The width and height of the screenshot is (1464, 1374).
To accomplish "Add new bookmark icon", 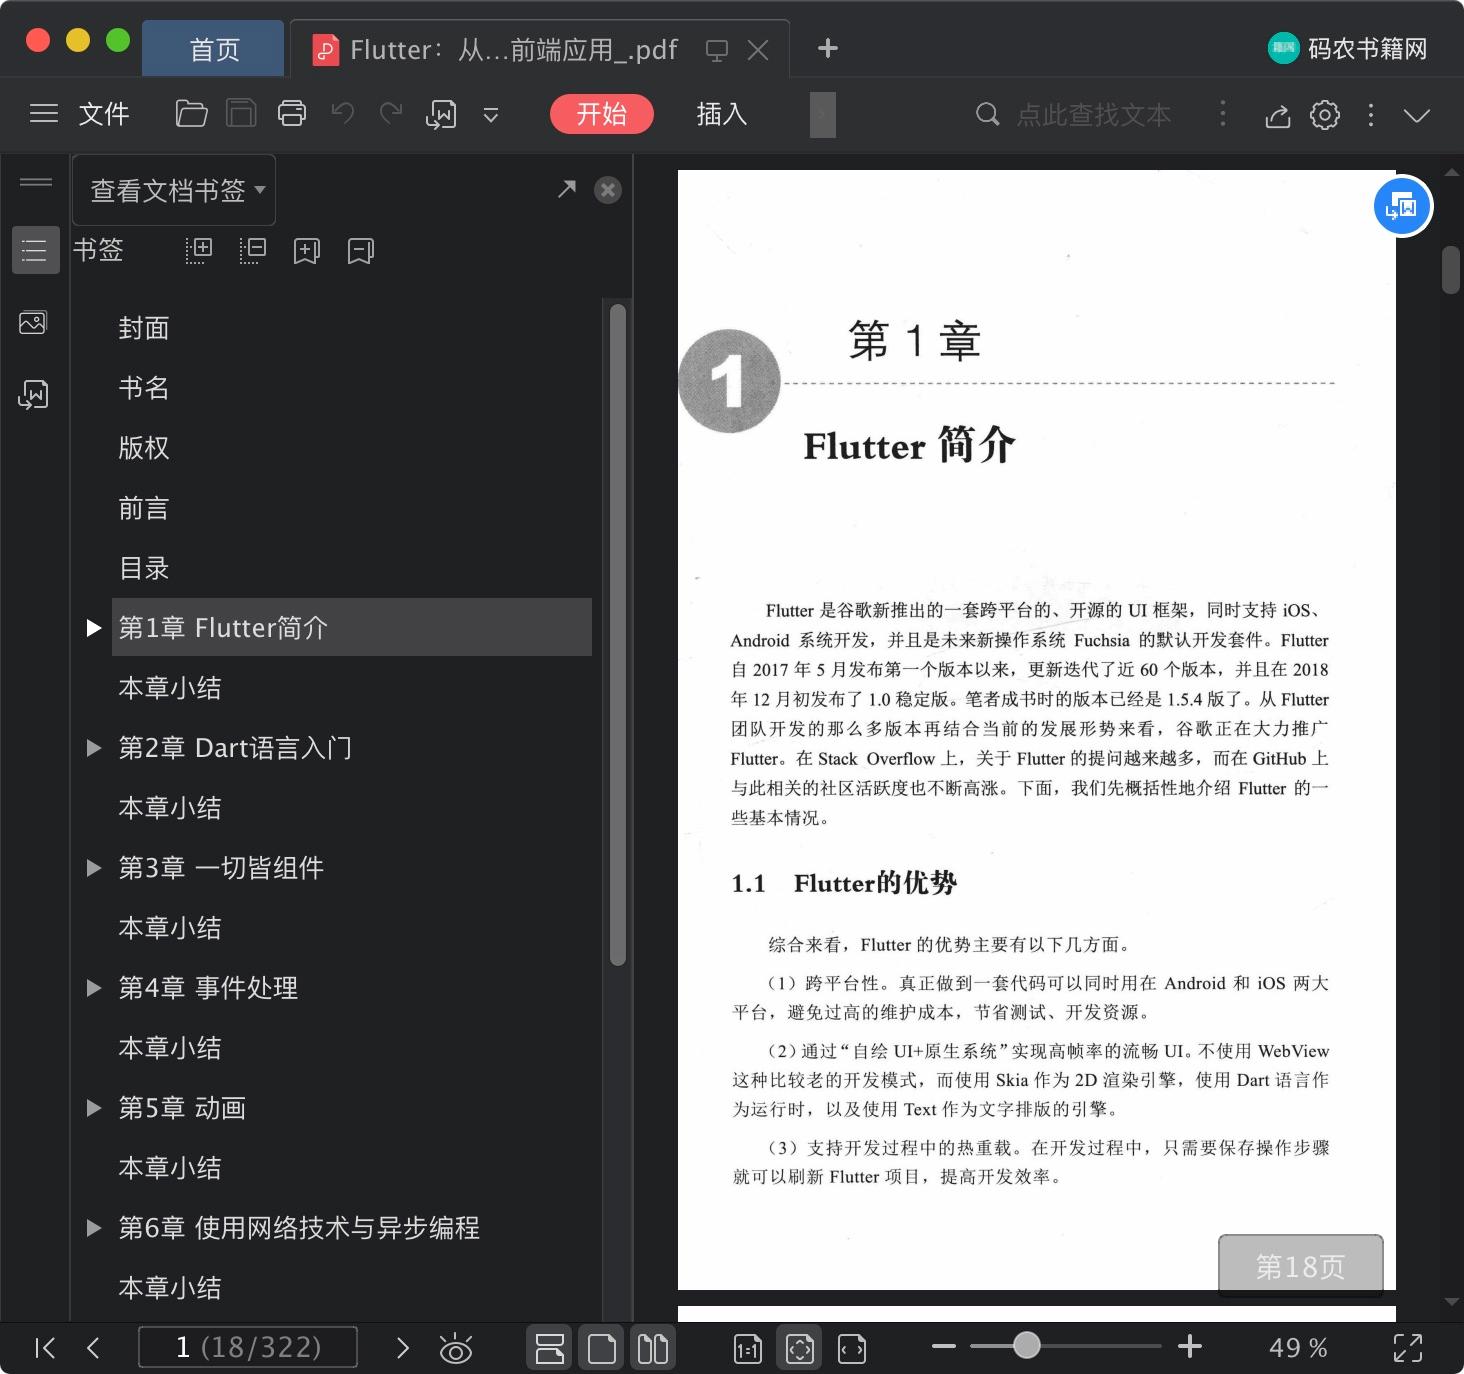I will point(307,250).
